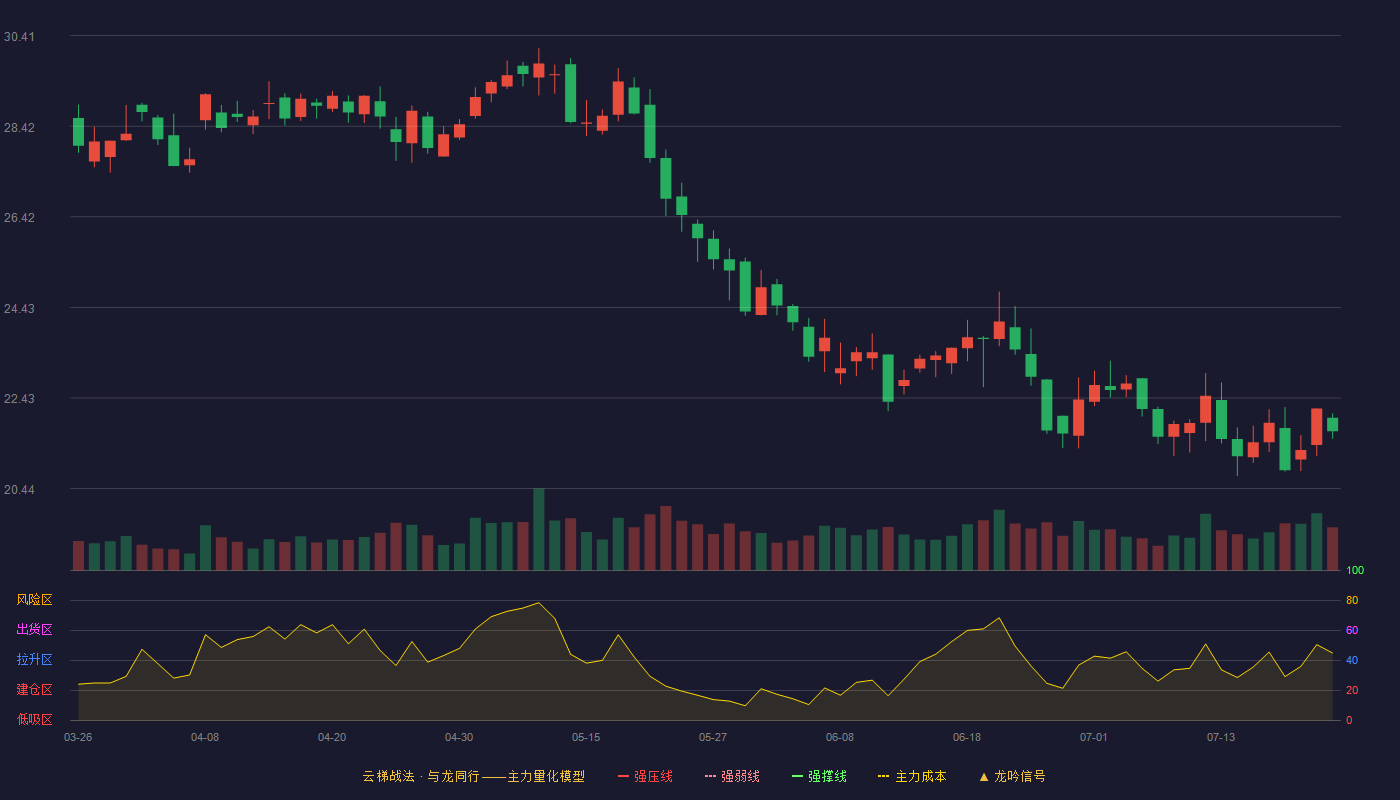
Task: Click the 30.41 price axis label
Action: (18, 37)
